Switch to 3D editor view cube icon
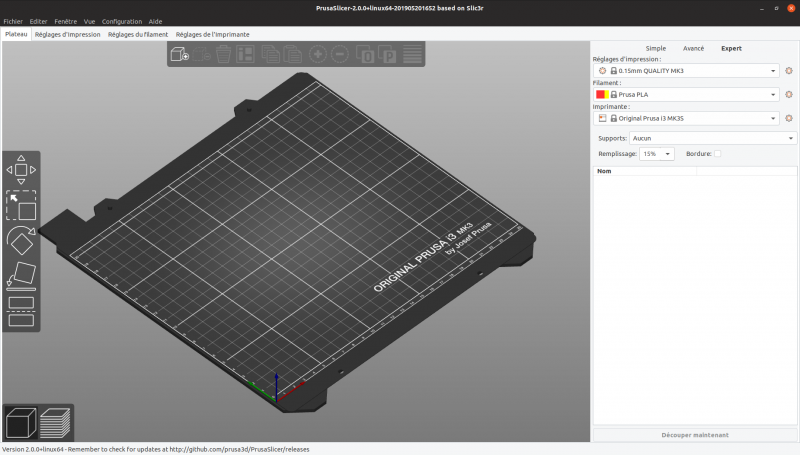The width and height of the screenshot is (800, 455). (21, 423)
